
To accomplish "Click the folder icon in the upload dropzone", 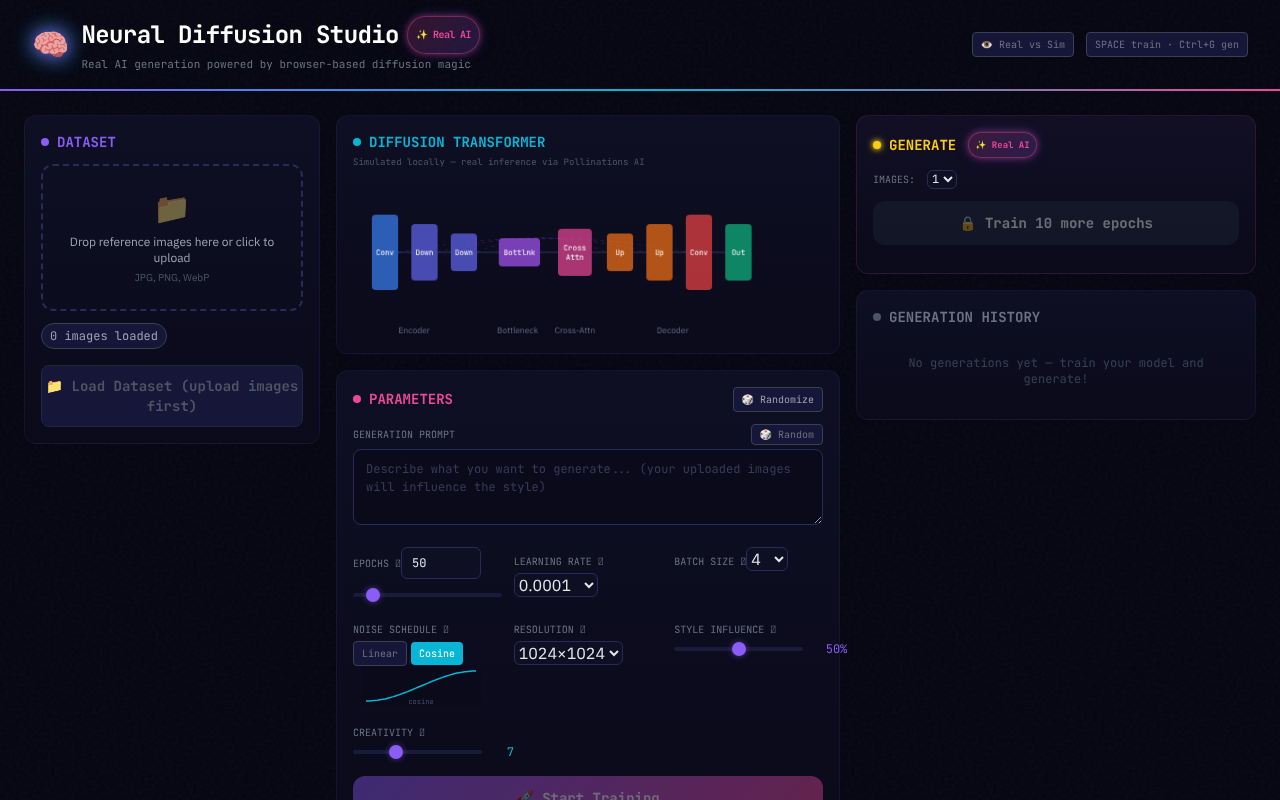I will (171, 210).
